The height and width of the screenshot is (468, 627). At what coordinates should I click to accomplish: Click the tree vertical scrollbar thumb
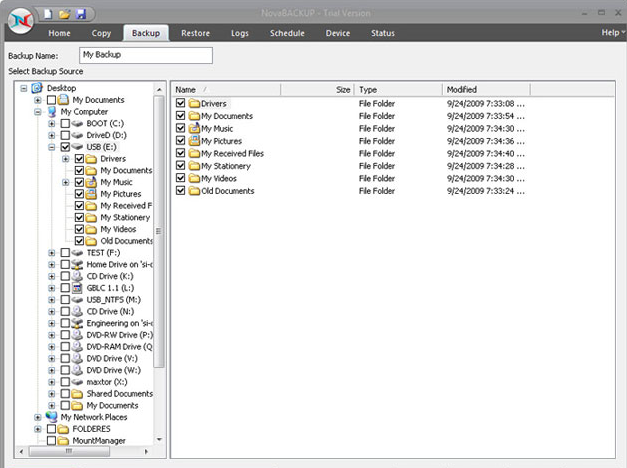(159, 231)
